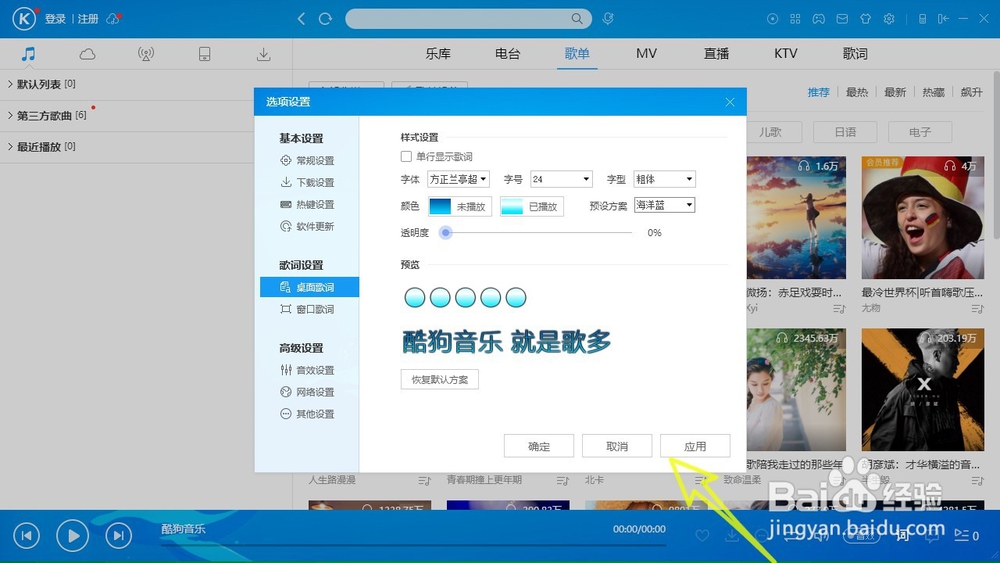Select 网络设置 in settings sidebar
Screen dimensions: 1000x563
[309, 392]
